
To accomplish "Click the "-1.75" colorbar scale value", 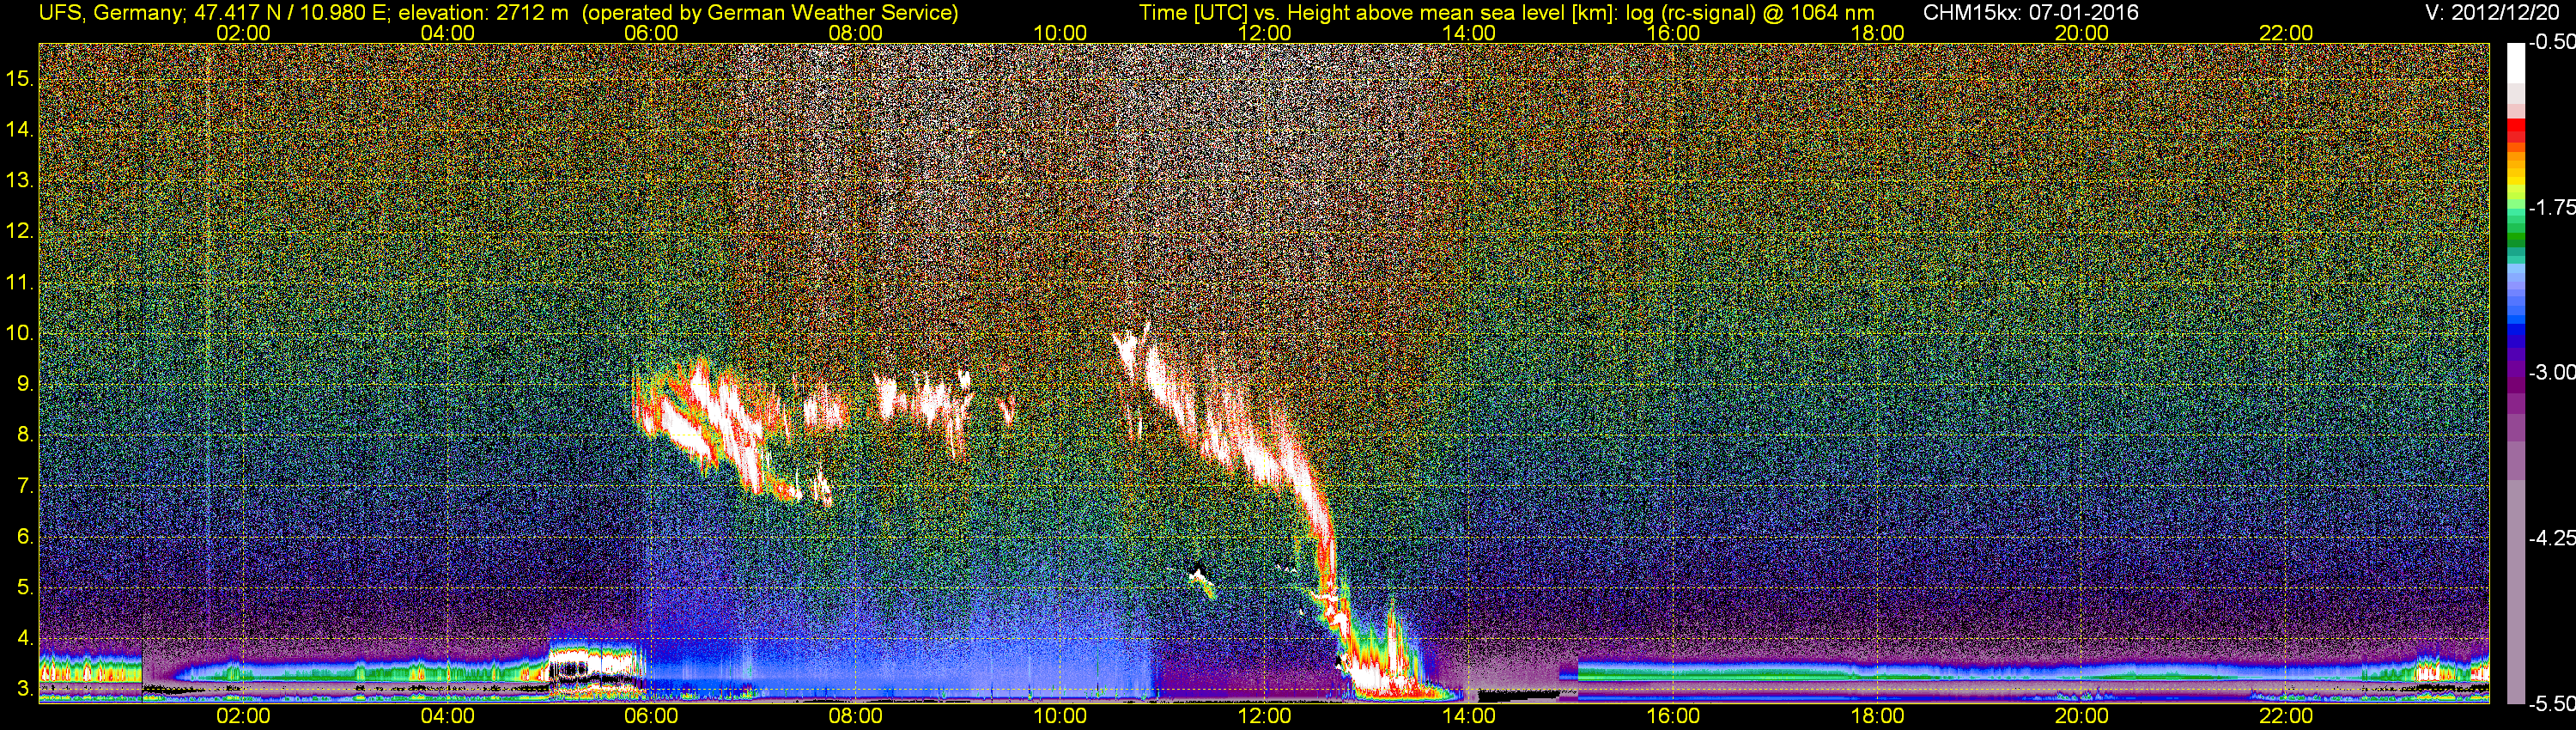I will click(2553, 208).
